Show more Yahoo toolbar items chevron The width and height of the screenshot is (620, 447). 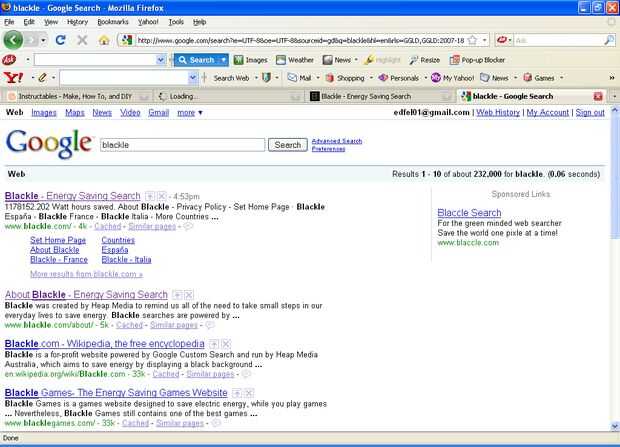tap(612, 78)
